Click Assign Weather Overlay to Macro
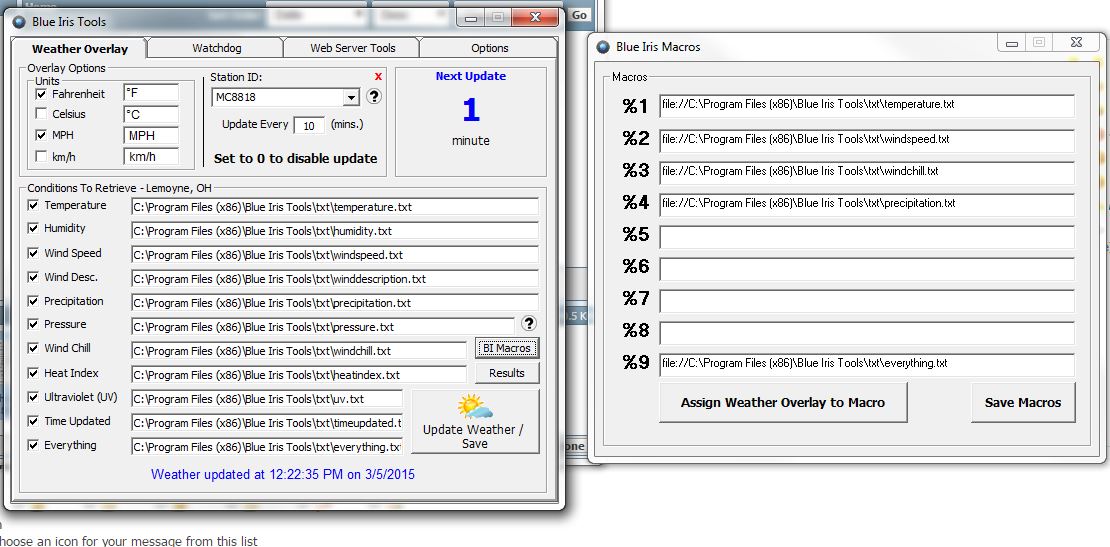This screenshot has height=547, width=1110. [783, 403]
